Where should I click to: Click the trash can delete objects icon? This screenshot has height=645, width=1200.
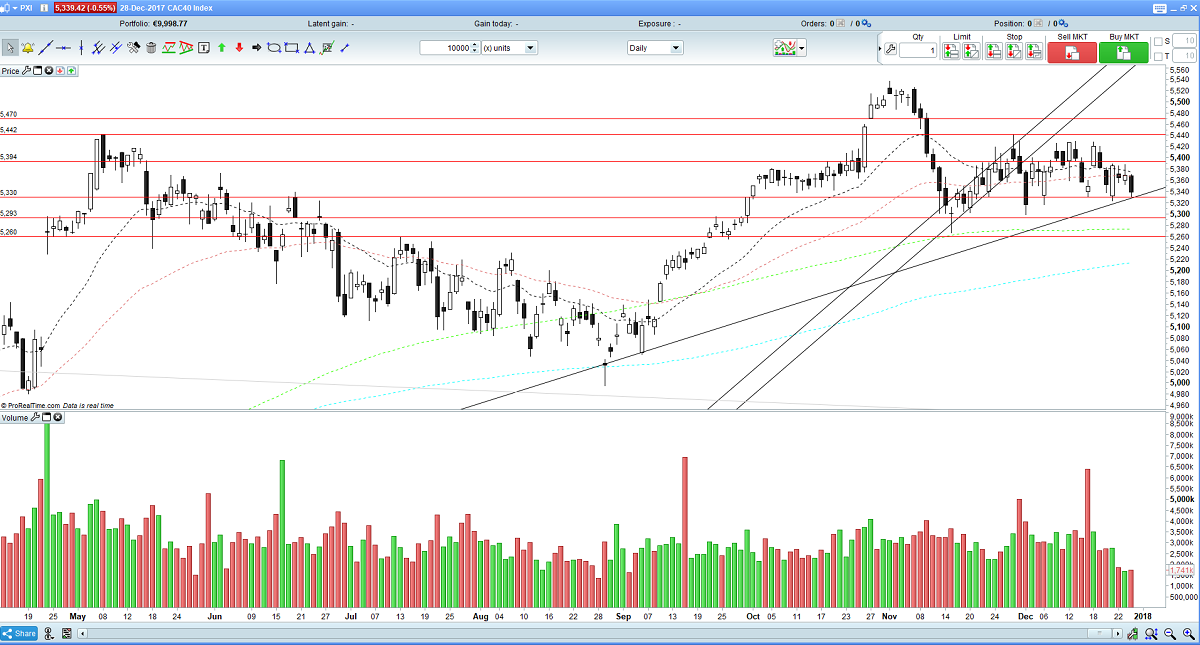pyautogui.click(x=151, y=47)
